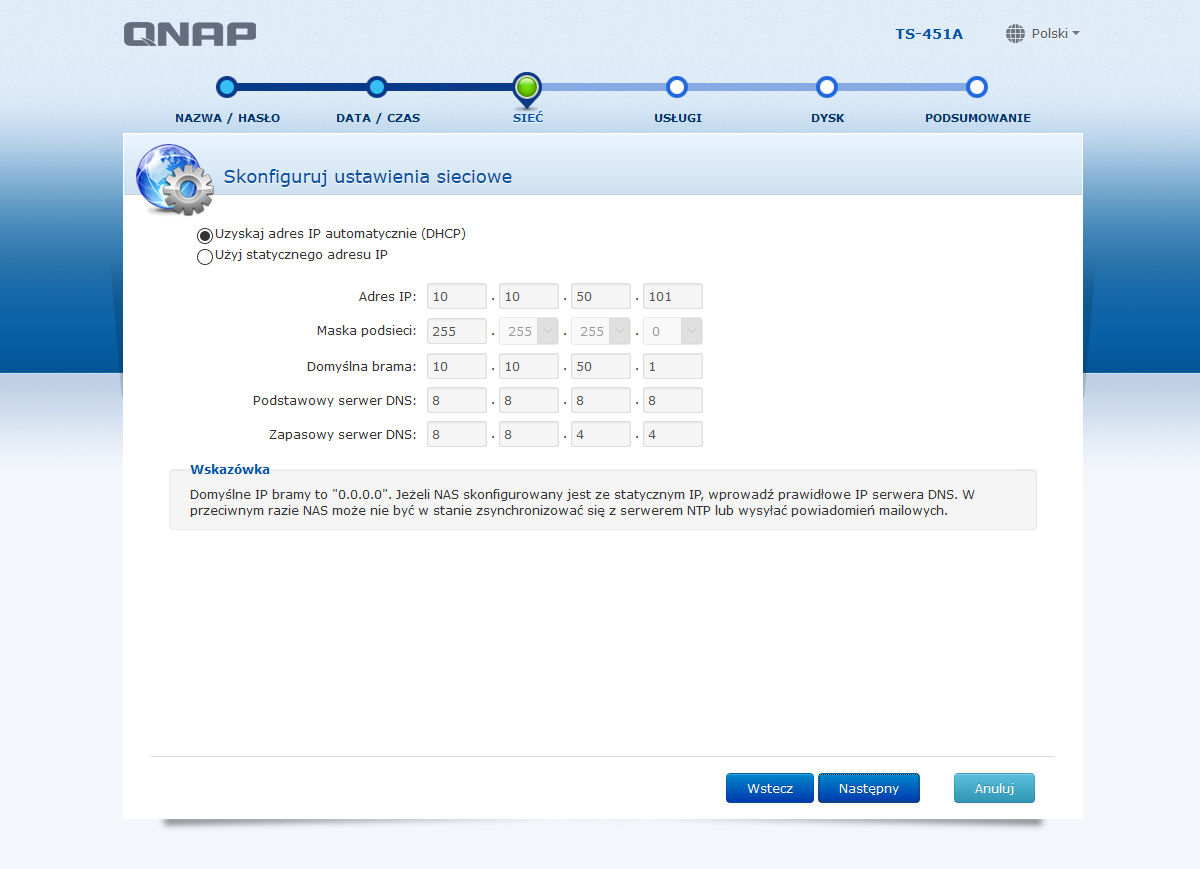Select Uzyskaj adres IP automatycznie (DHCP)
The height and width of the screenshot is (869, 1200).
point(205,235)
